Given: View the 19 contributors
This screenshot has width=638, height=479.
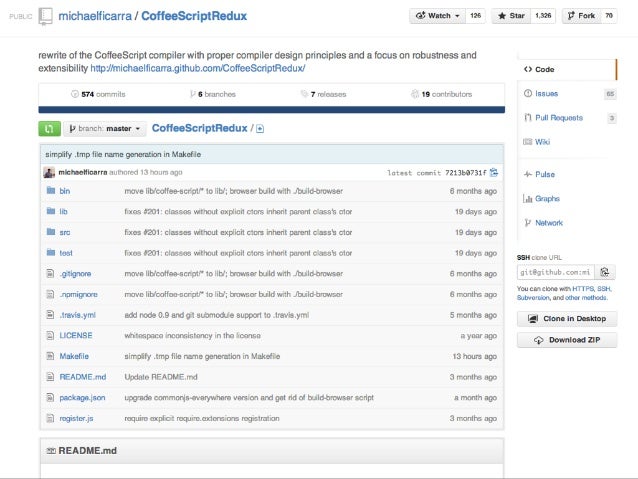Looking at the screenshot, I should pyautogui.click(x=441, y=94).
